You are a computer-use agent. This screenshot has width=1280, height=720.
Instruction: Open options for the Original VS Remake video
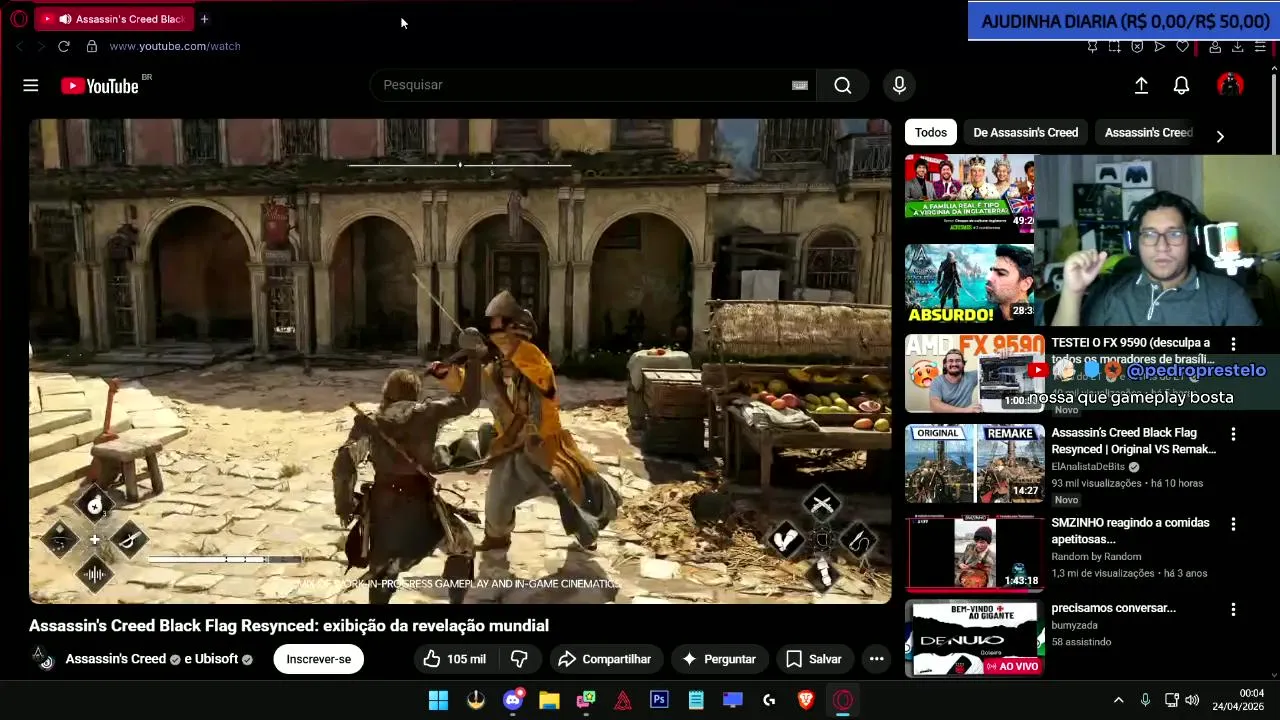click(1233, 434)
